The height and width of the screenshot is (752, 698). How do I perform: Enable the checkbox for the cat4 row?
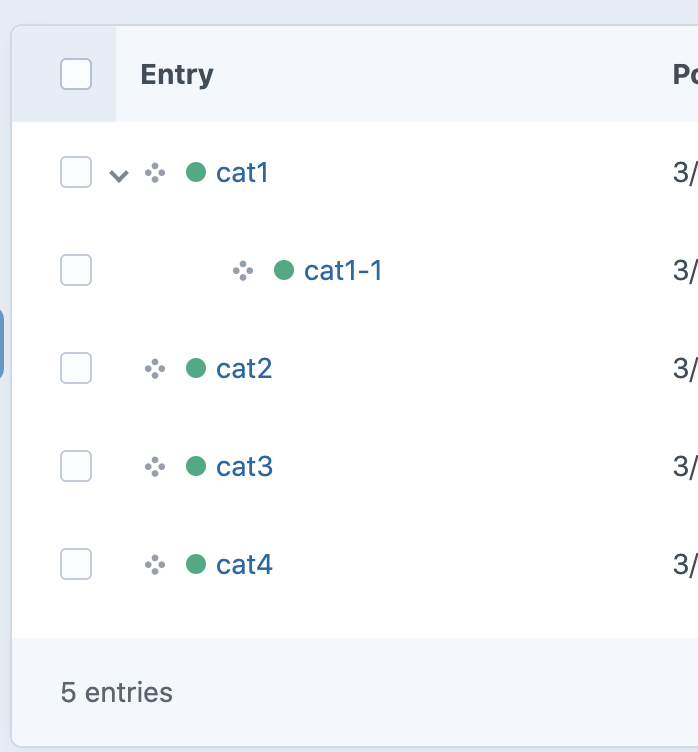pyautogui.click(x=76, y=564)
